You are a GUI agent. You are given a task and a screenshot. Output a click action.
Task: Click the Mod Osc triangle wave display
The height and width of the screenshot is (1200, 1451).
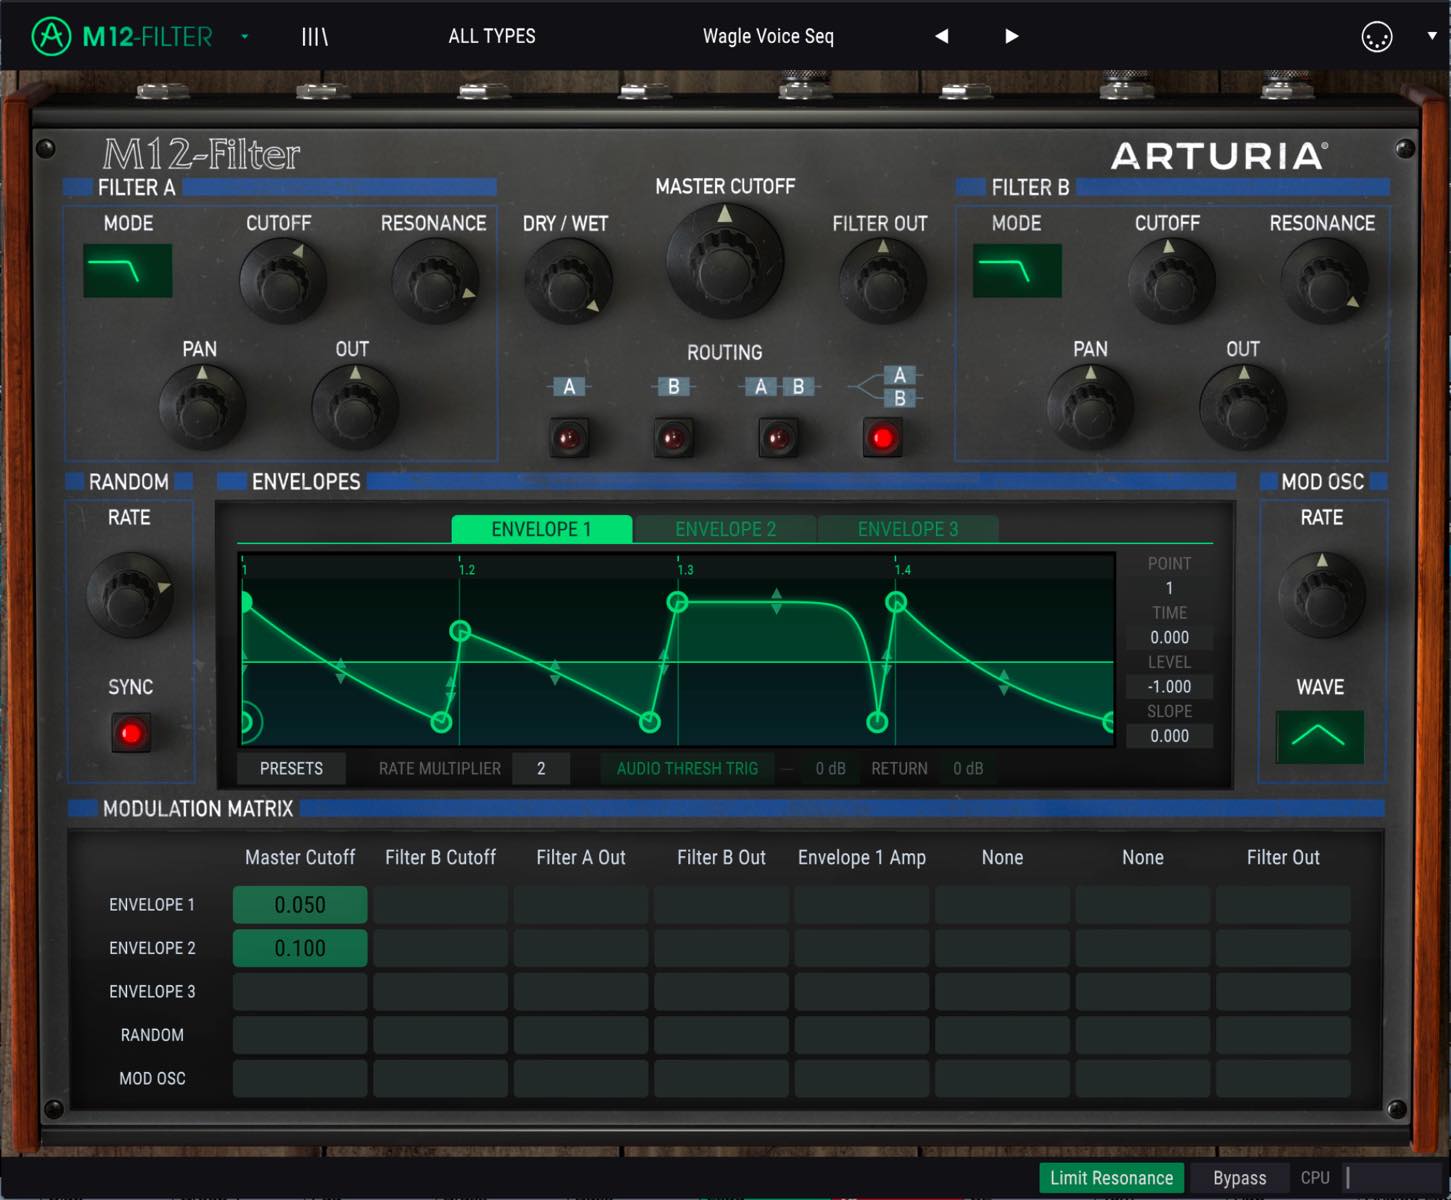[1319, 737]
